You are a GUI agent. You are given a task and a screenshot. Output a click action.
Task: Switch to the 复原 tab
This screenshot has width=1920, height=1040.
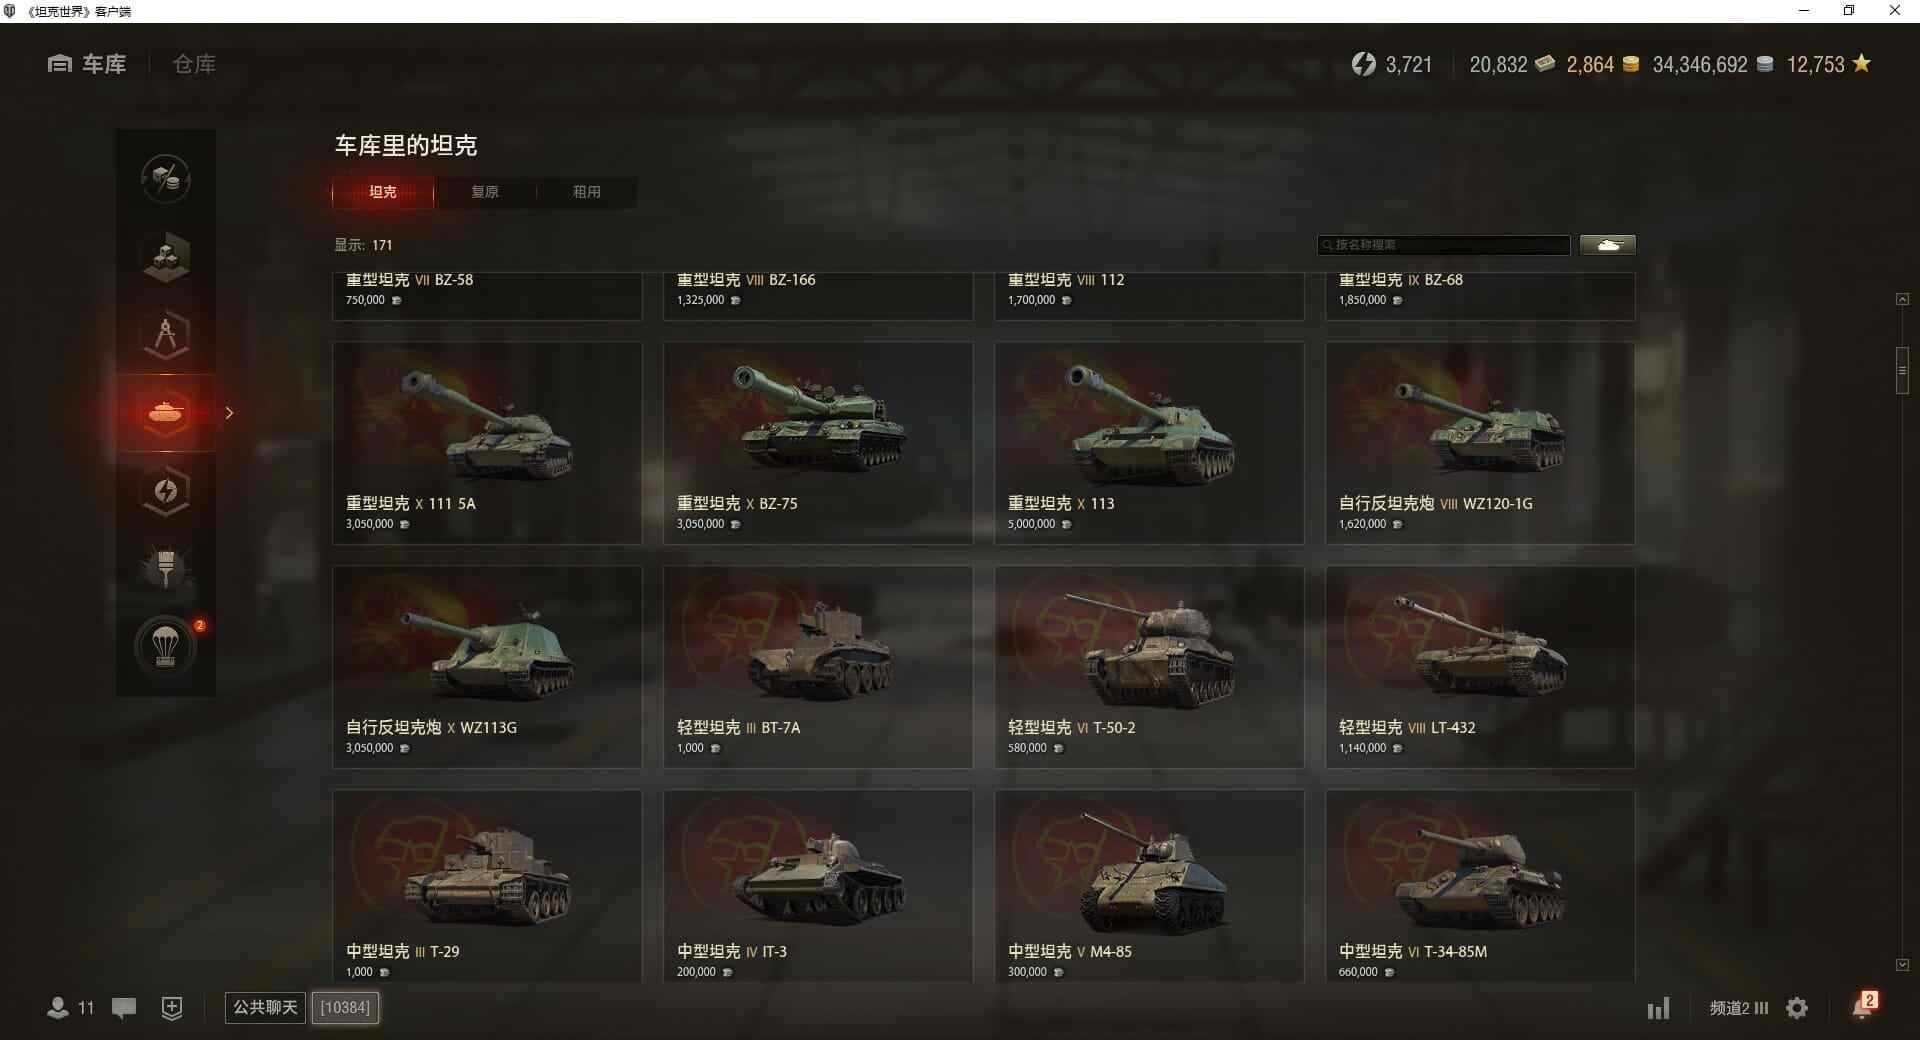(485, 192)
